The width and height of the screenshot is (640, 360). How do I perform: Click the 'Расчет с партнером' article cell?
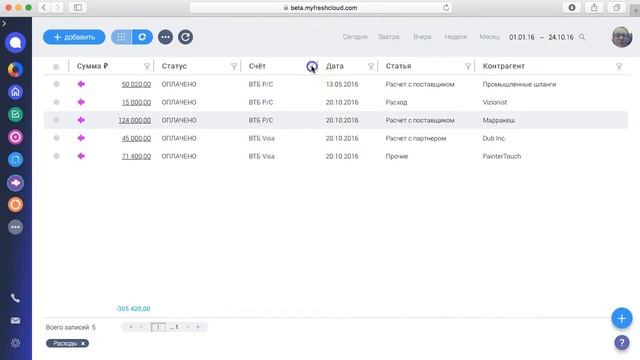tap(416, 138)
